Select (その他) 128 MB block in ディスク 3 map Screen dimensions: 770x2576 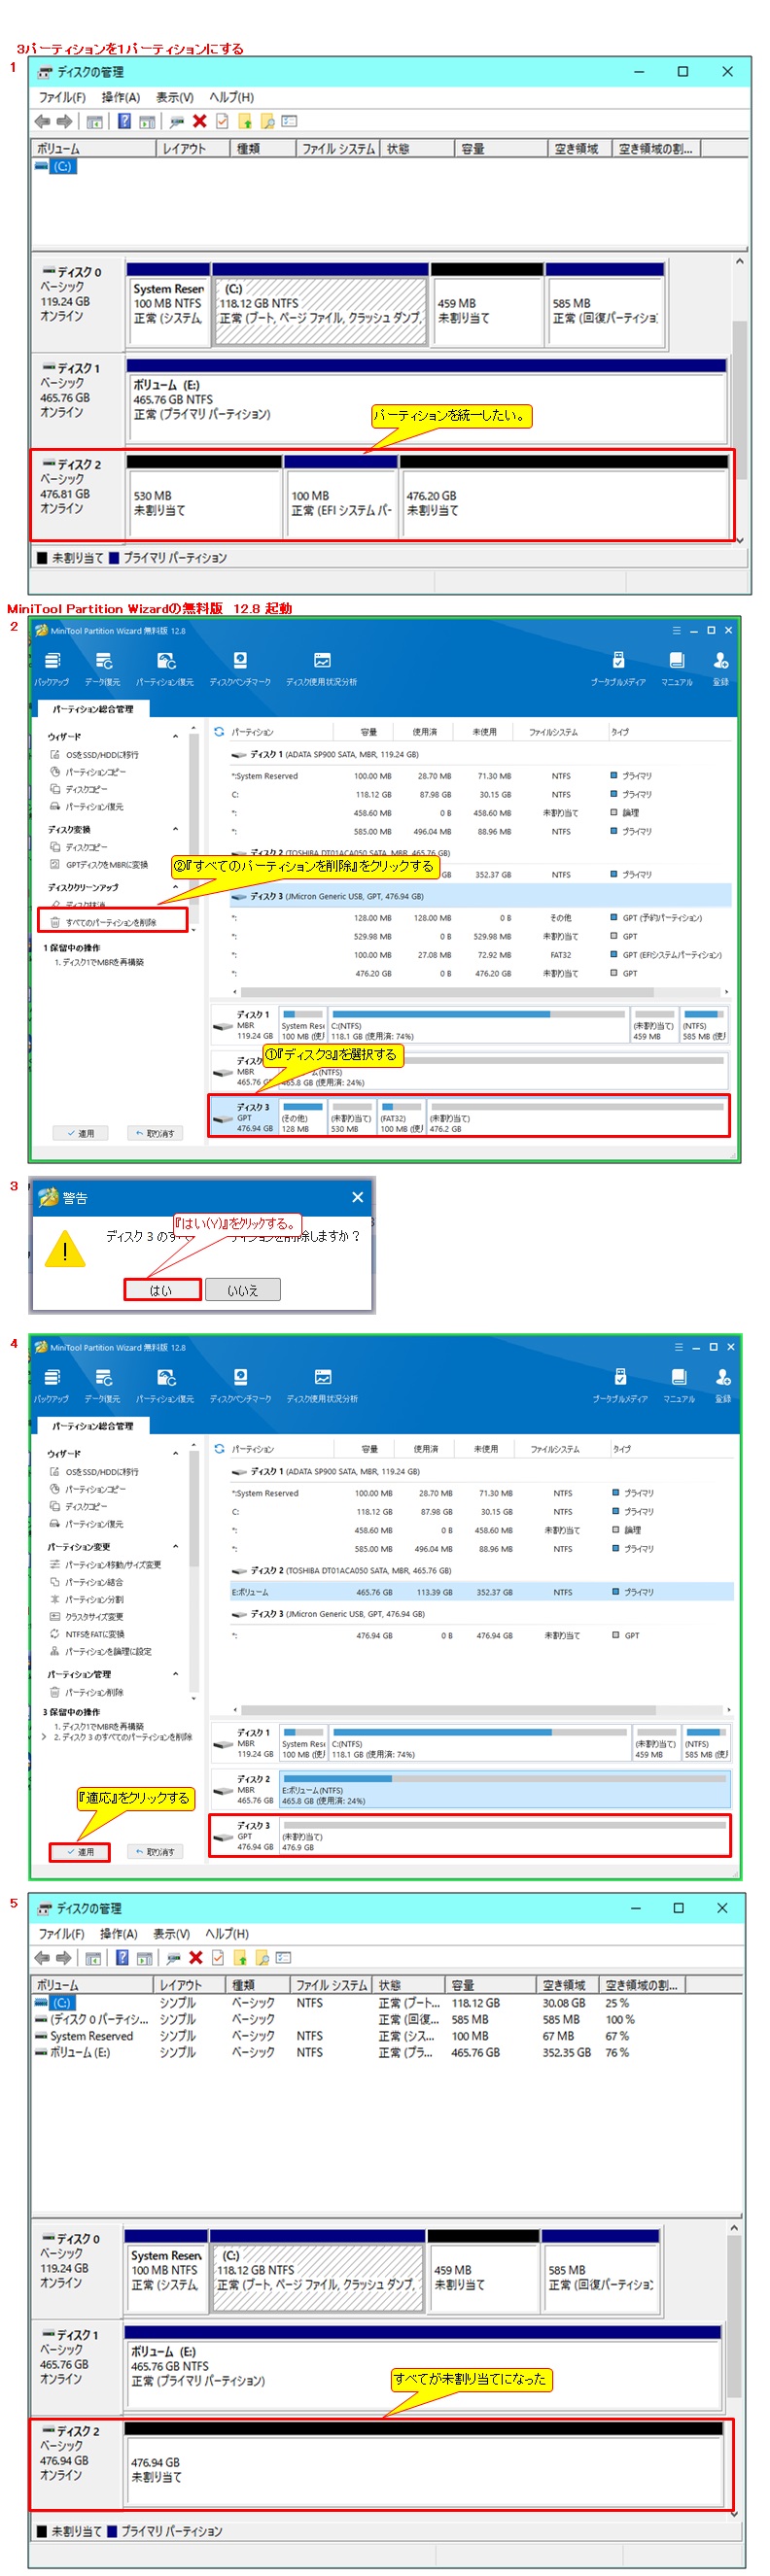302,1117
